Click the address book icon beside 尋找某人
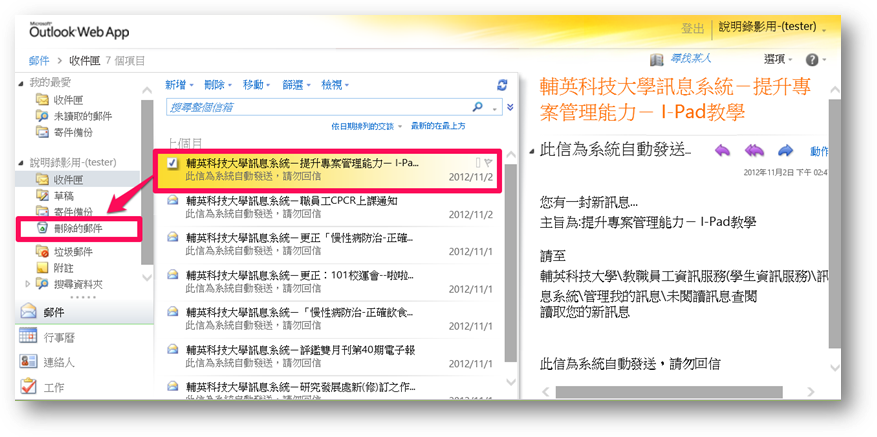This screenshot has height=437, width=877. (657, 59)
